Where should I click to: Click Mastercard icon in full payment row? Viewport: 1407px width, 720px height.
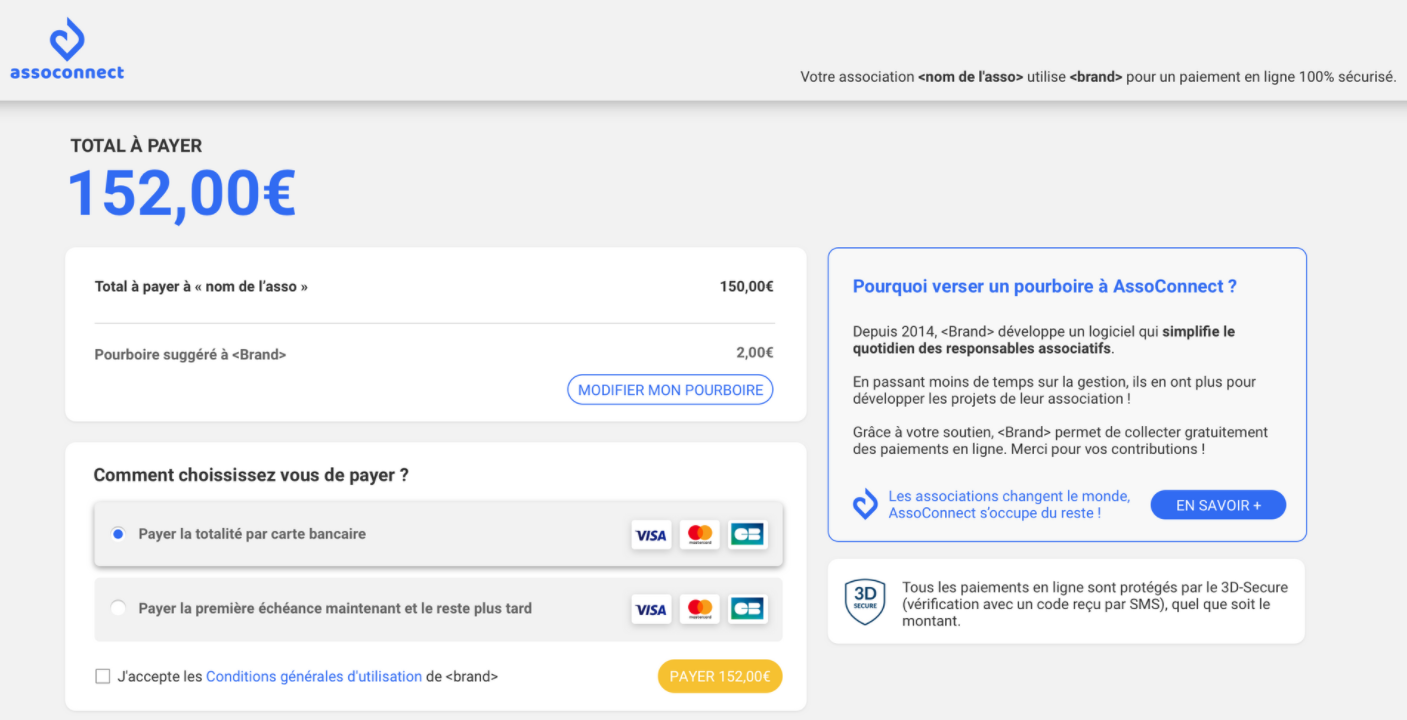pos(700,535)
